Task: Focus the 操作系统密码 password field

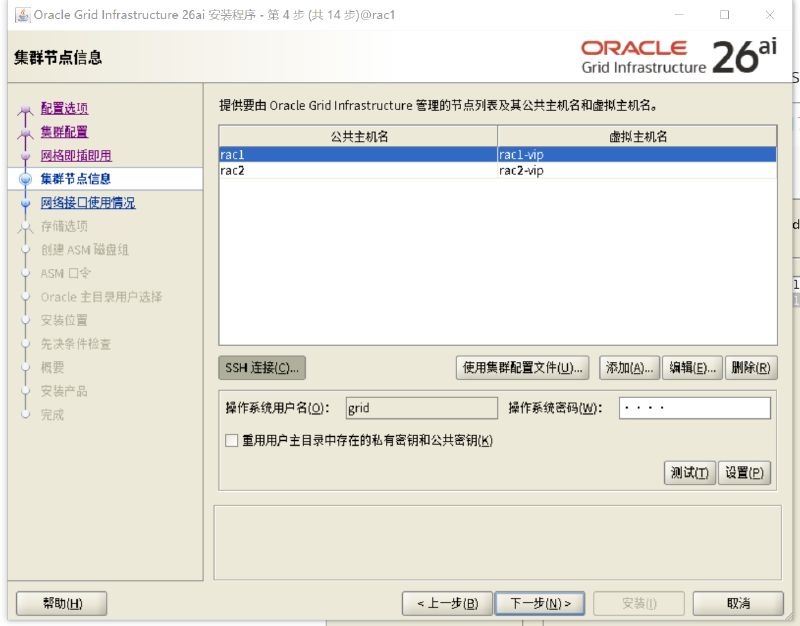Action: point(695,408)
